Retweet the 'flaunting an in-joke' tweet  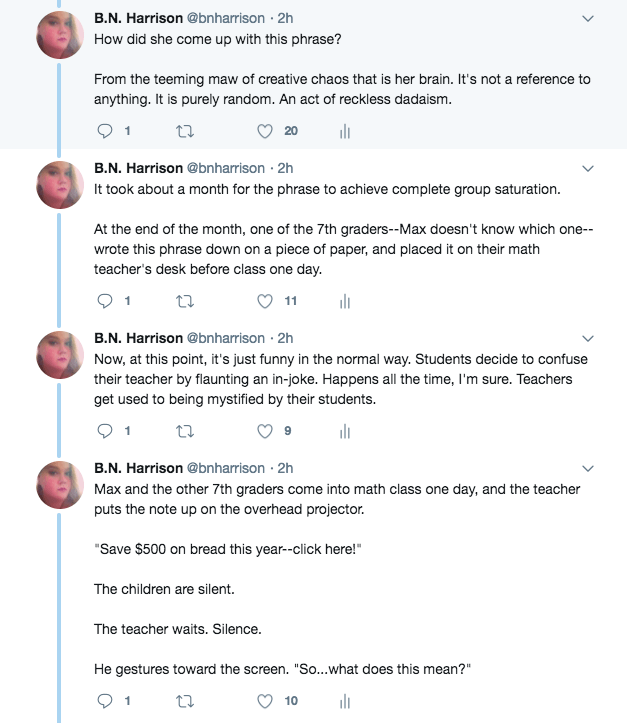[x=184, y=431]
